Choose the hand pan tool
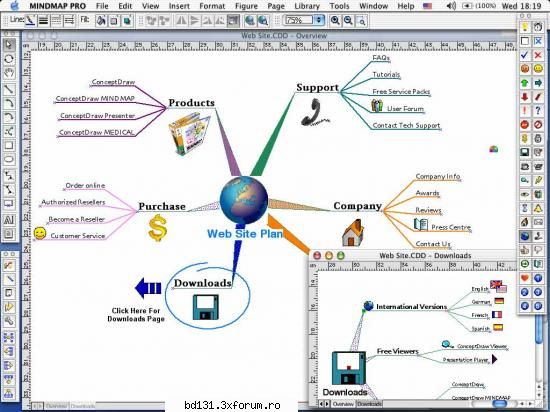 click(x=9, y=73)
